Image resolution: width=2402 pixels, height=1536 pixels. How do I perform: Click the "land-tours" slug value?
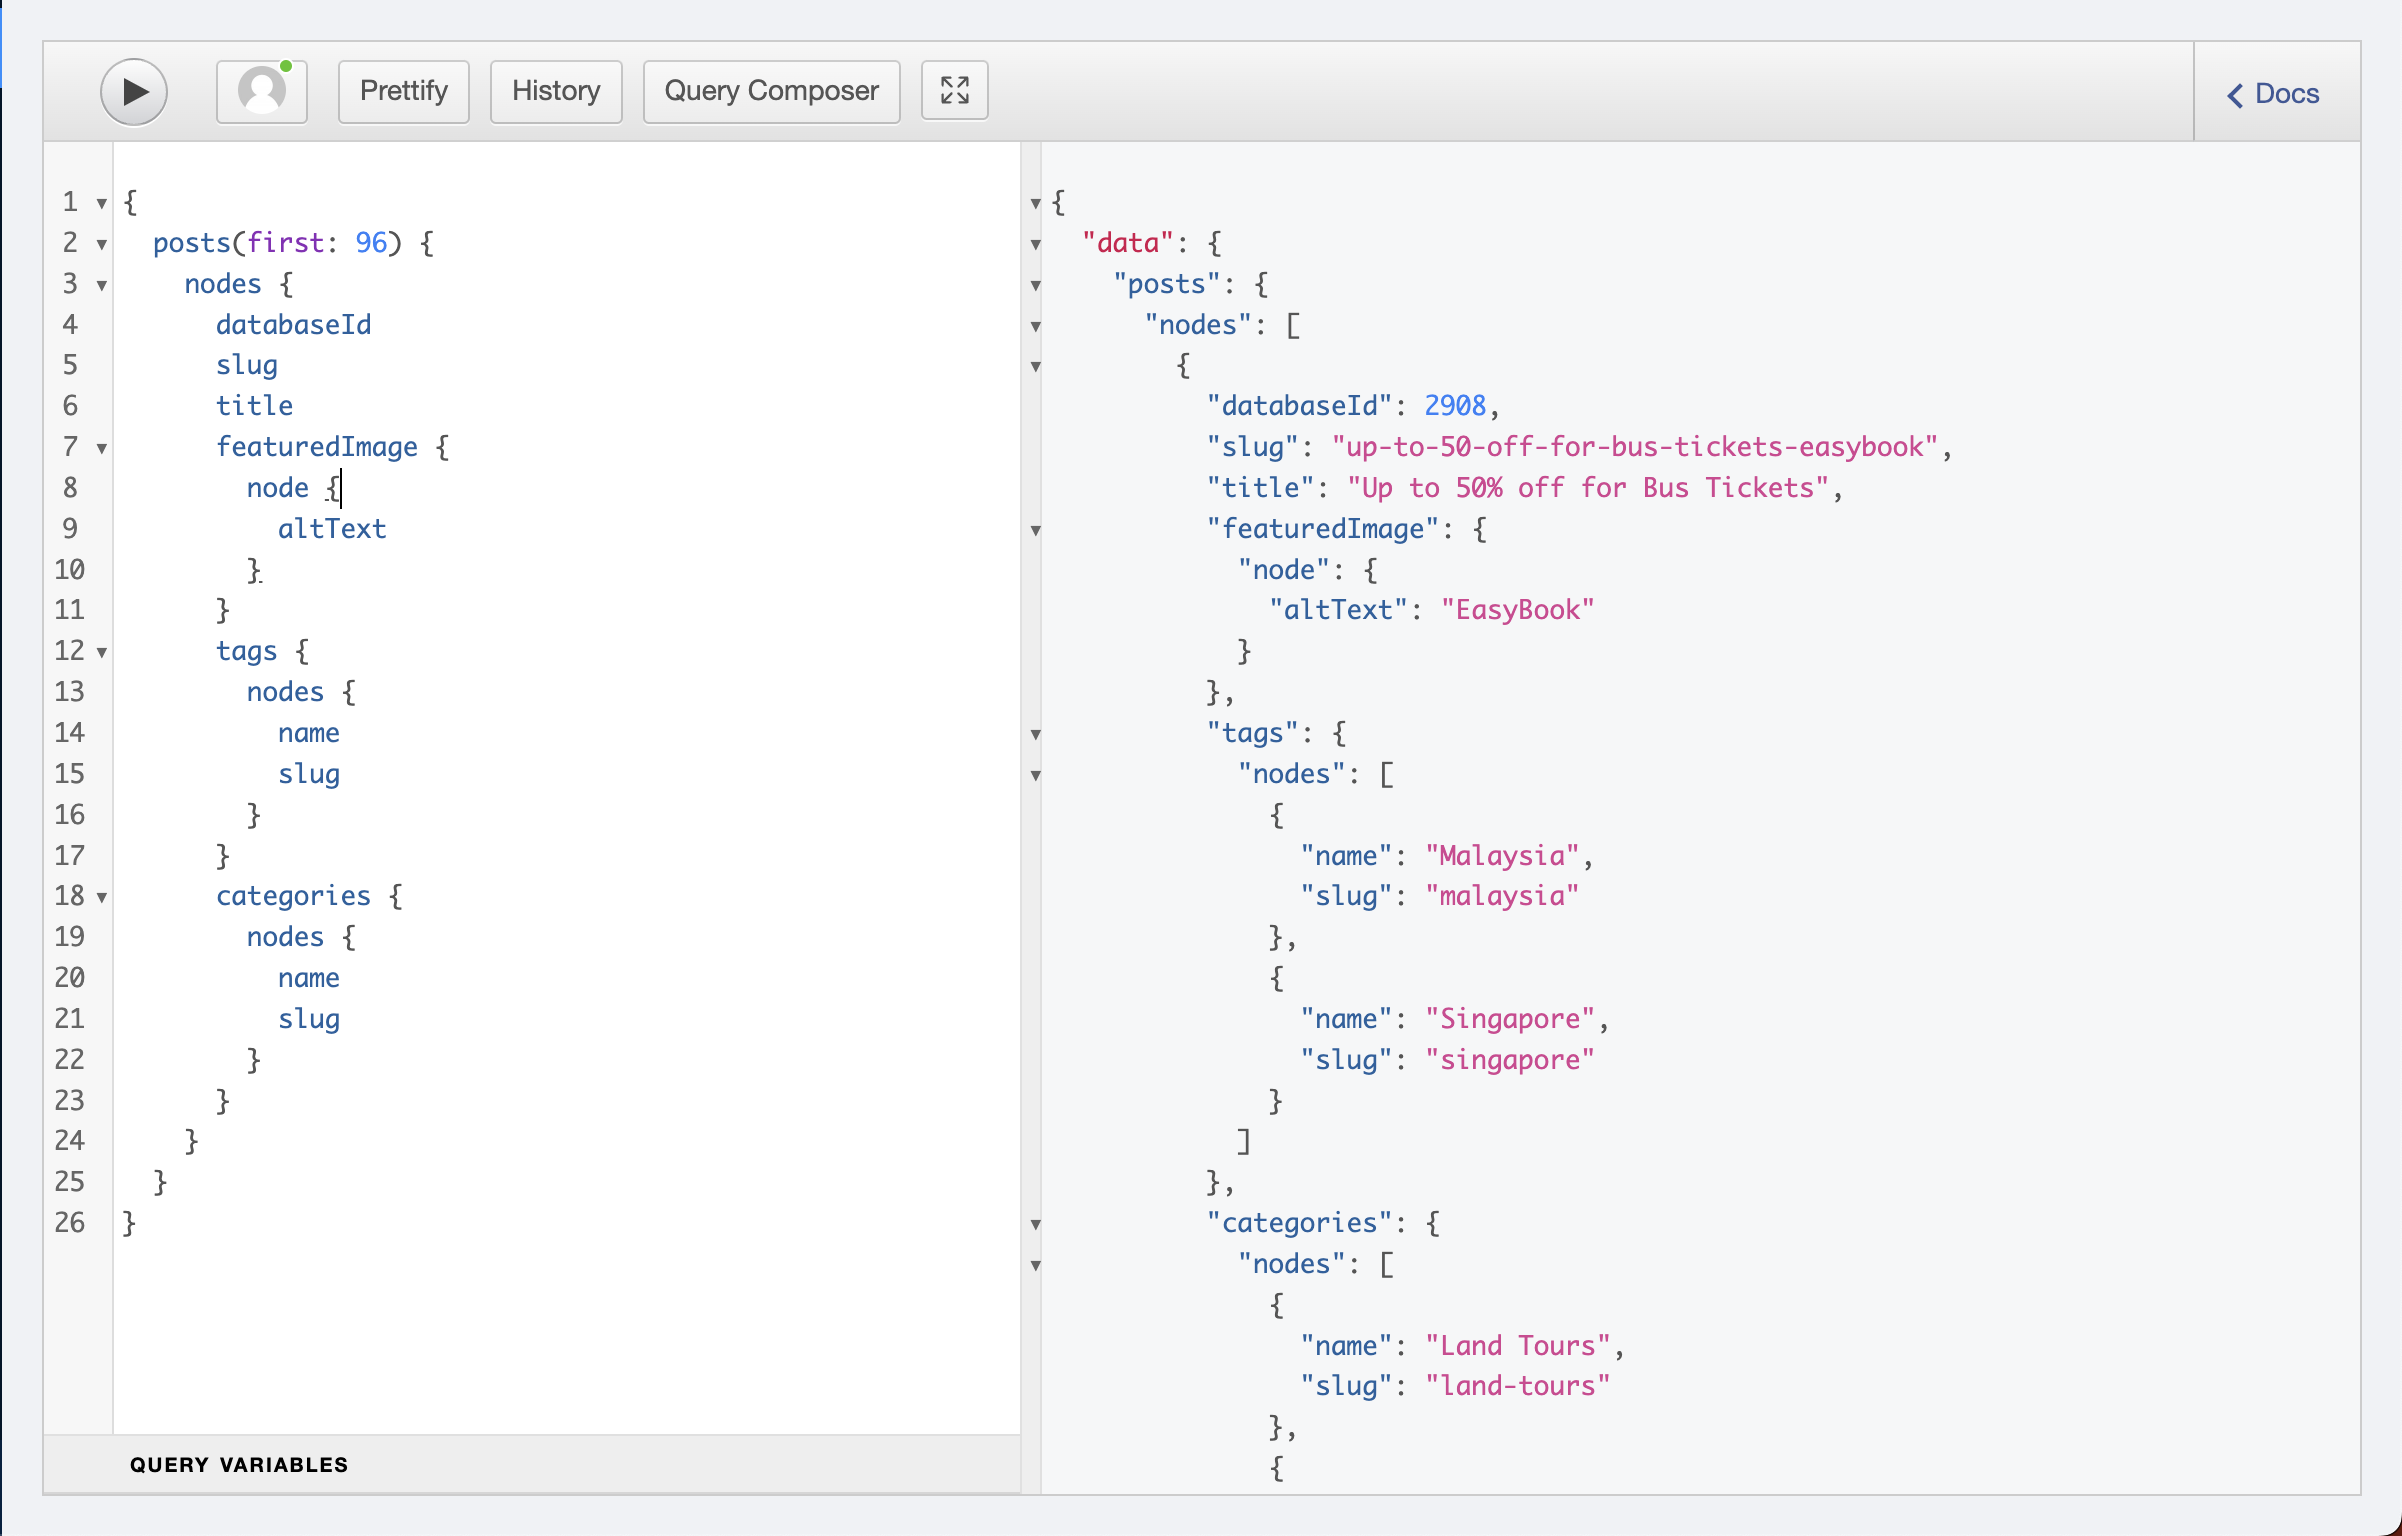pyautogui.click(x=1518, y=1386)
